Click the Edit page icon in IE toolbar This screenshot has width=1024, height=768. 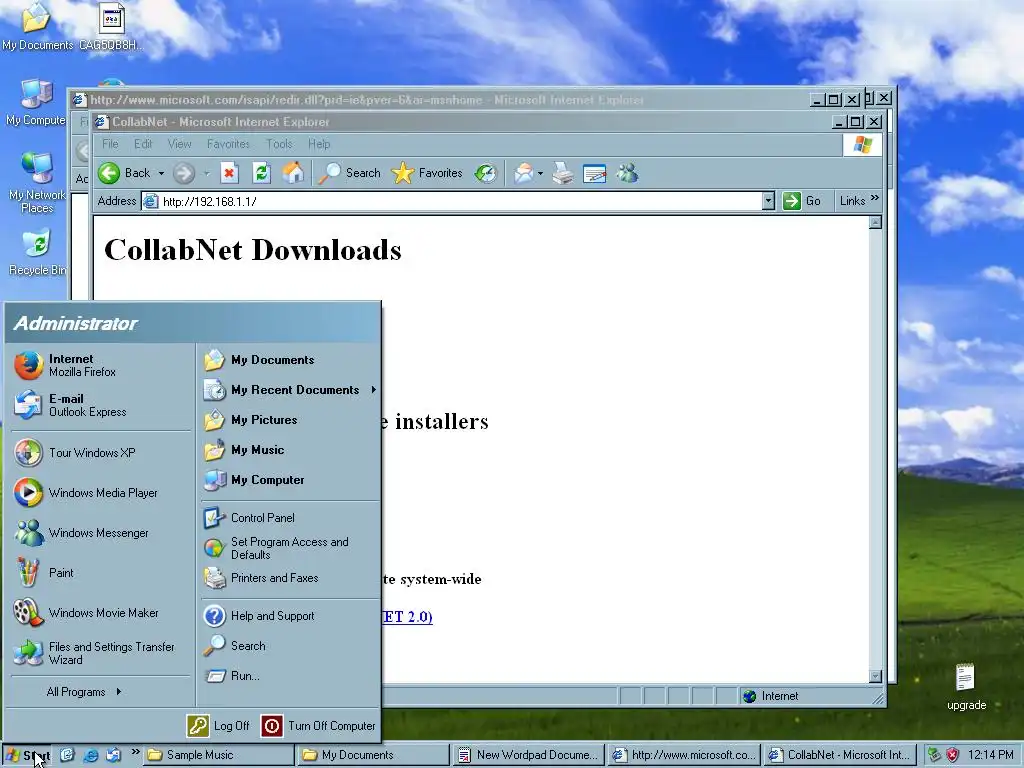point(594,174)
